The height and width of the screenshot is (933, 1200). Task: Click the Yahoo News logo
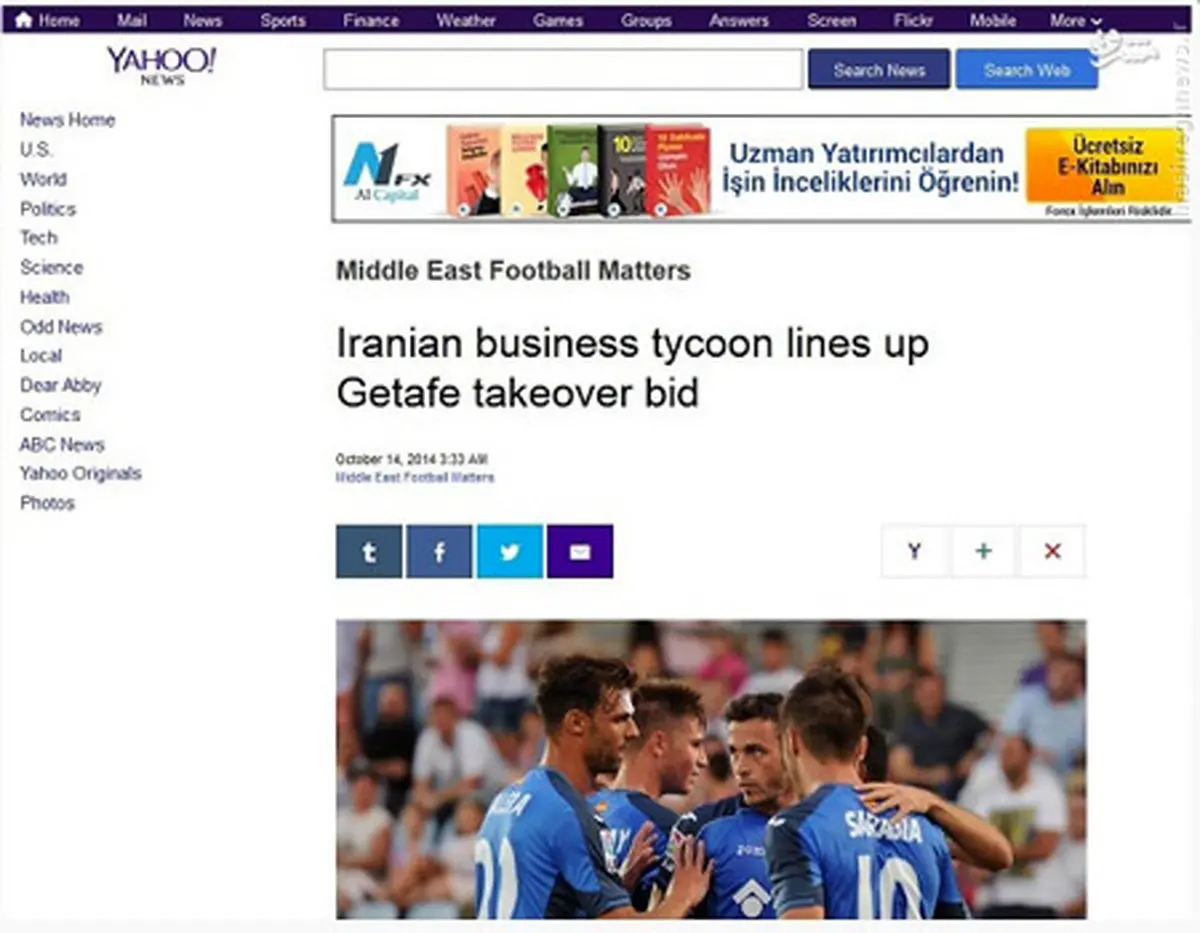[161, 65]
